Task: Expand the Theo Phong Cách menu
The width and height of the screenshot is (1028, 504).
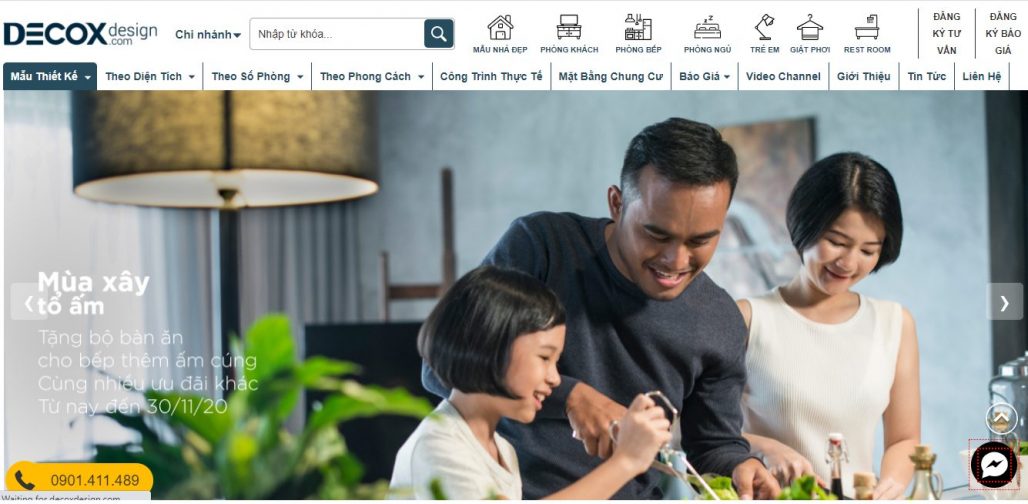Action: tap(372, 77)
